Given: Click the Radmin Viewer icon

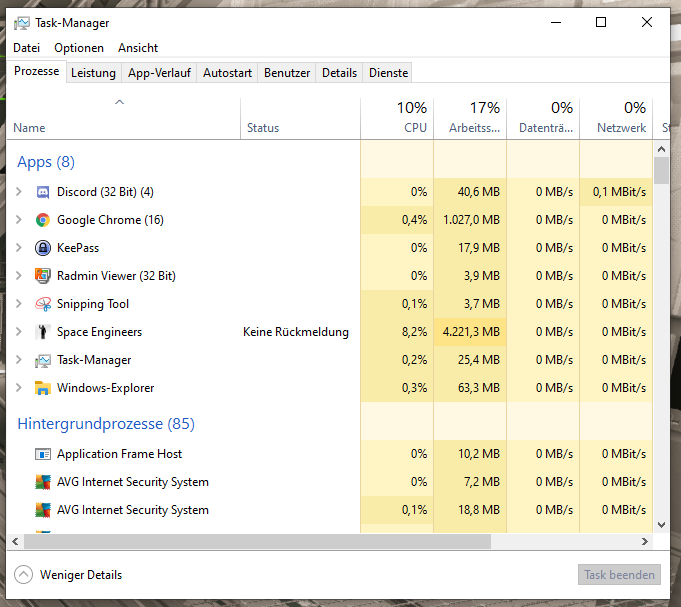Looking at the screenshot, I should click(x=43, y=276).
